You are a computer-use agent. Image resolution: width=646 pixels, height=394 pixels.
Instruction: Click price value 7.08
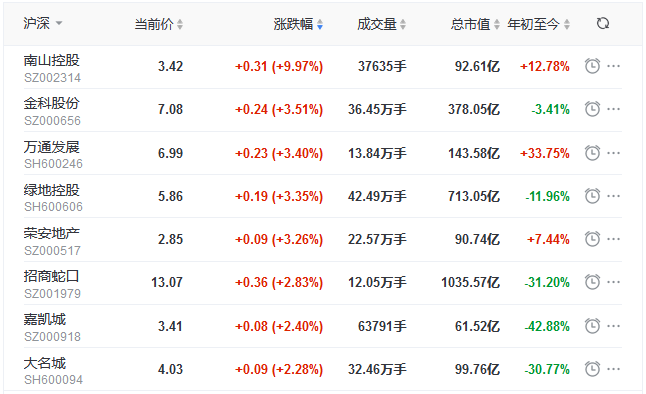click(170, 109)
